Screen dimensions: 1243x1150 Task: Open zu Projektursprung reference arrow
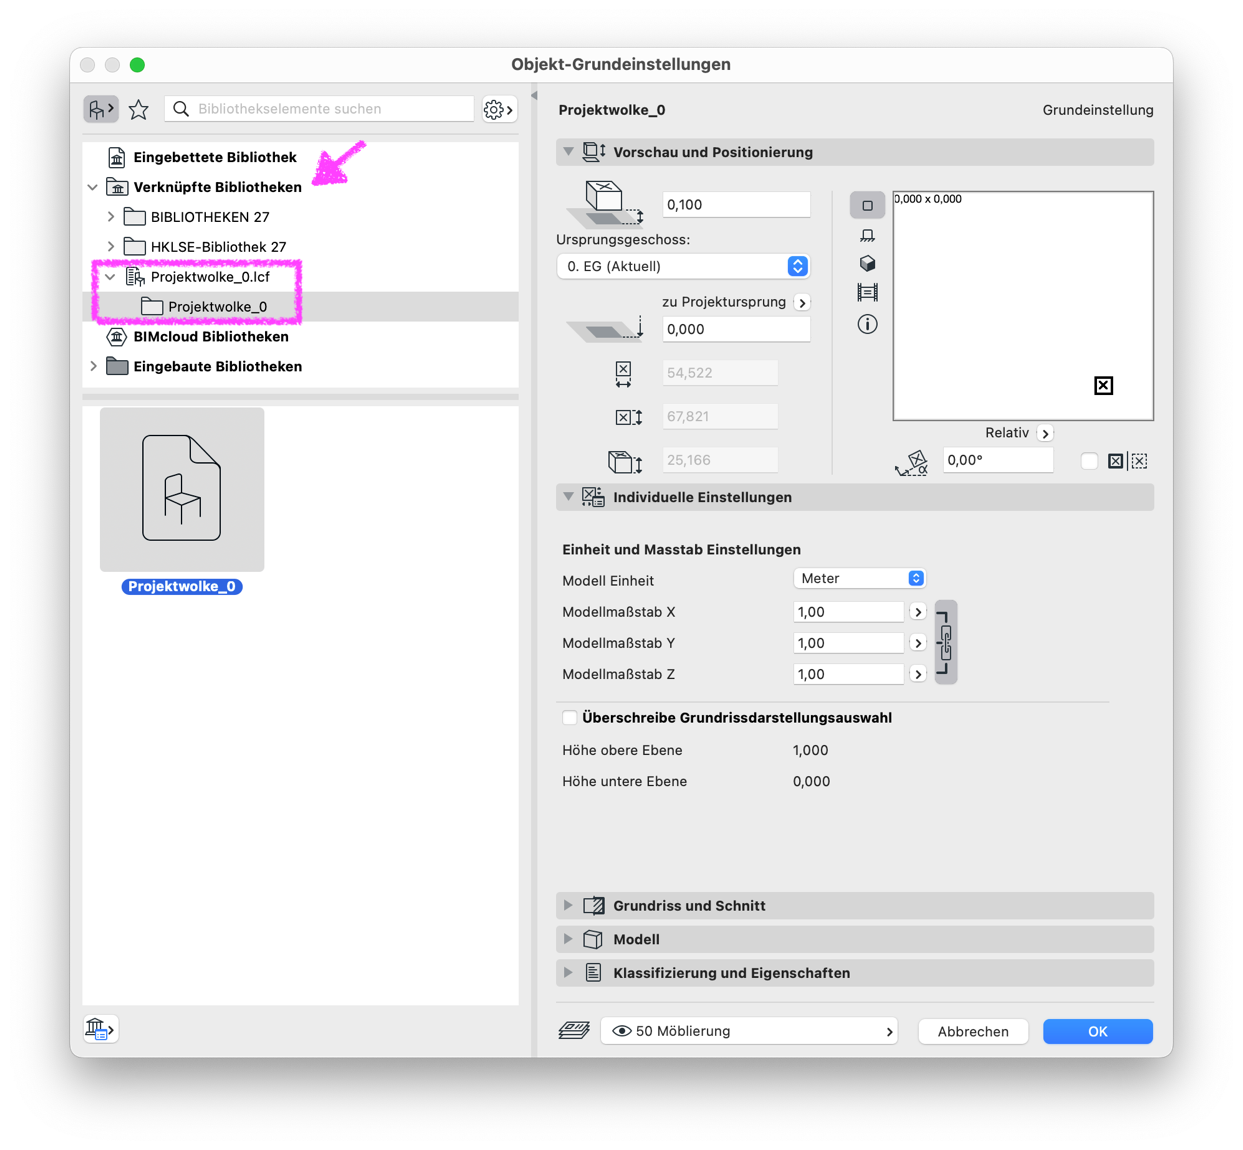802,302
